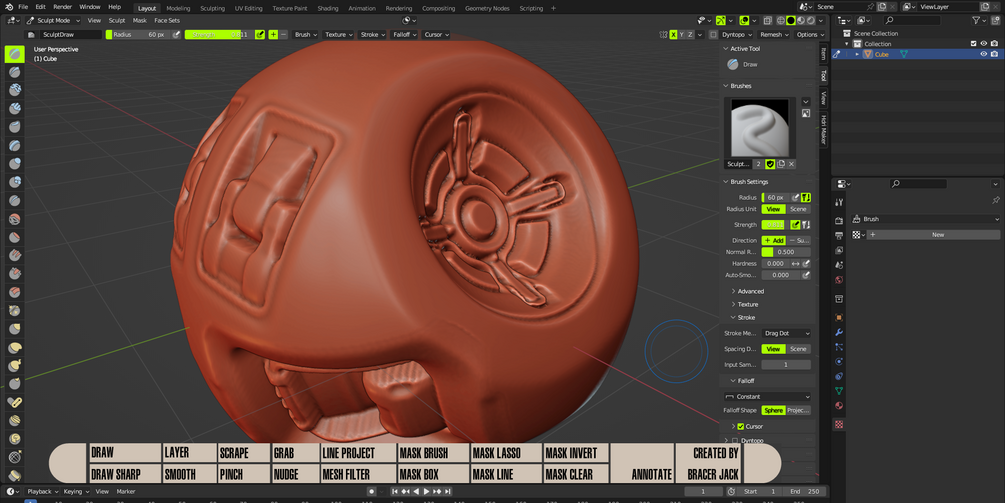1005x503 pixels.
Task: Select the Draw Sharp brush in the left toolbar
Action: pyautogui.click(x=14, y=72)
